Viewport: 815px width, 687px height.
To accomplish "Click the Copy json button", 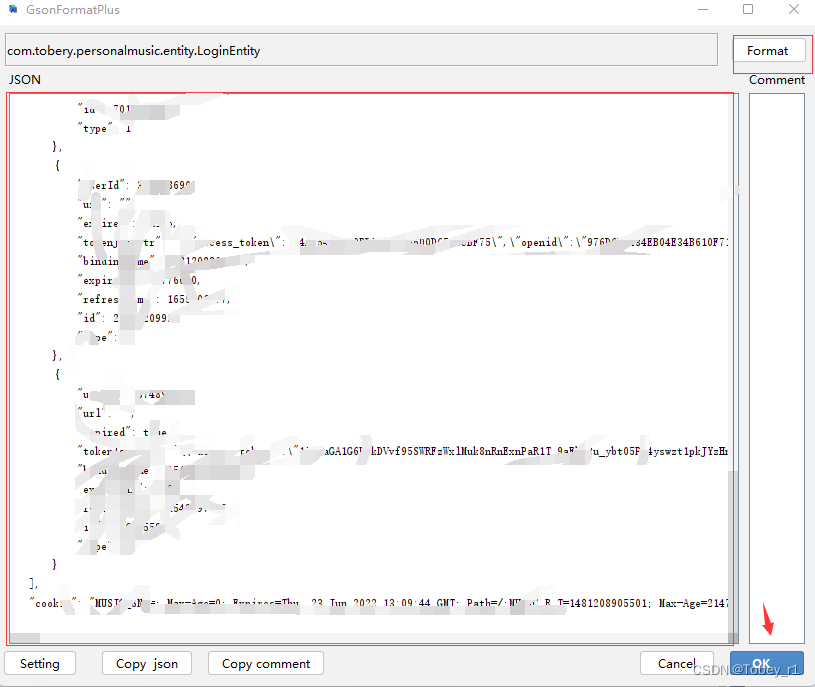I will tap(147, 664).
